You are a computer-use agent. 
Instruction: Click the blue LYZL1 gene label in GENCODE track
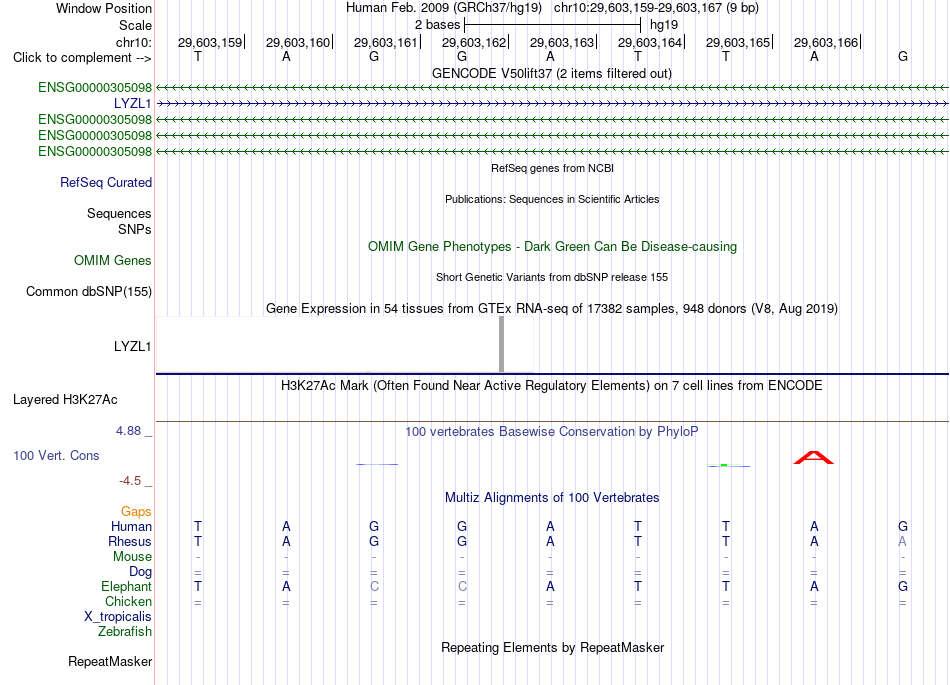click(x=132, y=104)
